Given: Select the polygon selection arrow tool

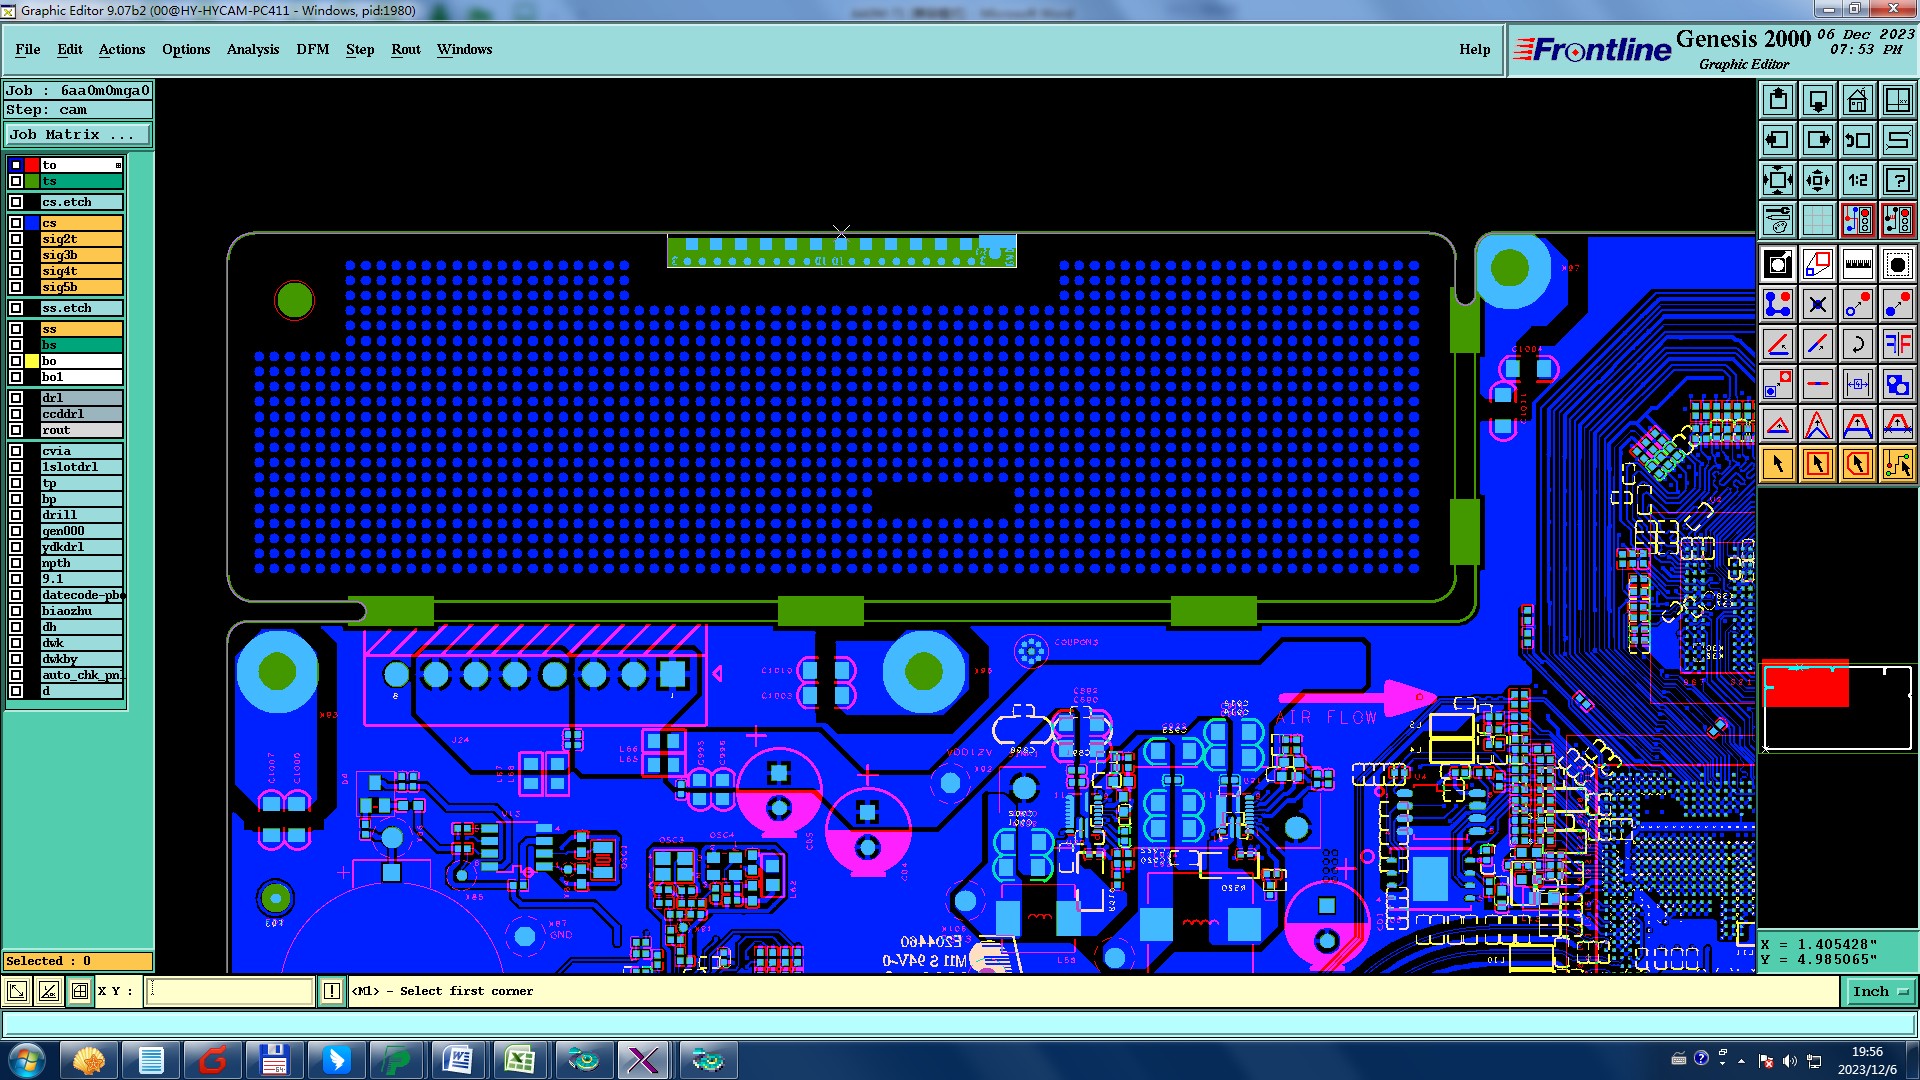Looking at the screenshot, I should 1857,464.
